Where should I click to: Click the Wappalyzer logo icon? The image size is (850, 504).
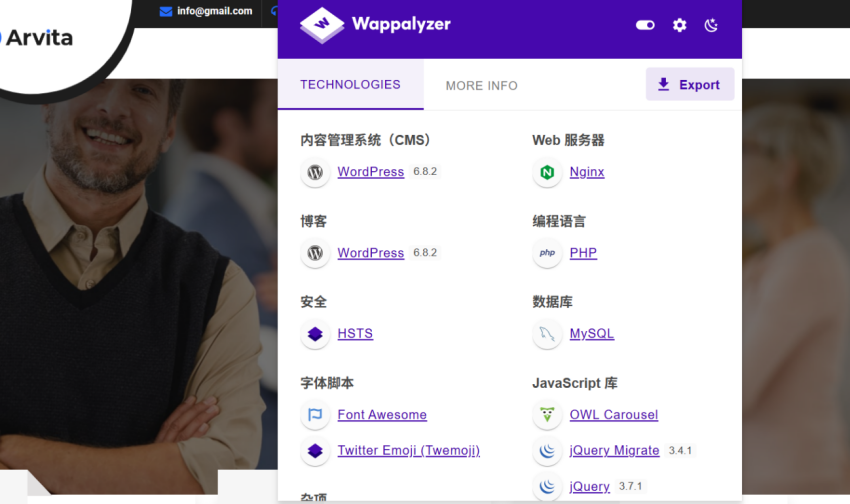[x=321, y=24]
